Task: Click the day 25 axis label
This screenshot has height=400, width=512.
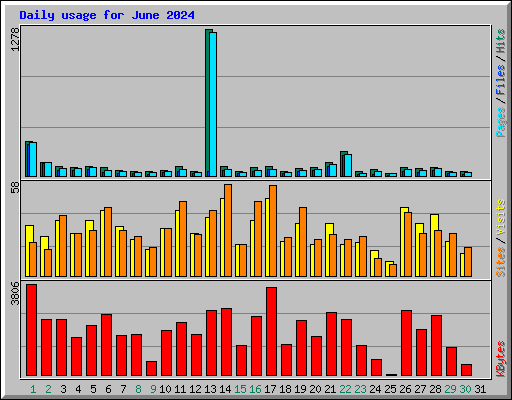Action: [390, 389]
